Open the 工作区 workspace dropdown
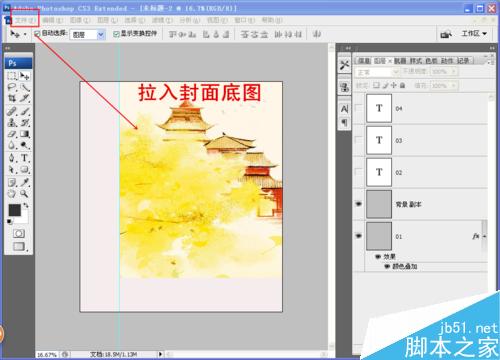This screenshot has width=500, height=360. (x=474, y=34)
